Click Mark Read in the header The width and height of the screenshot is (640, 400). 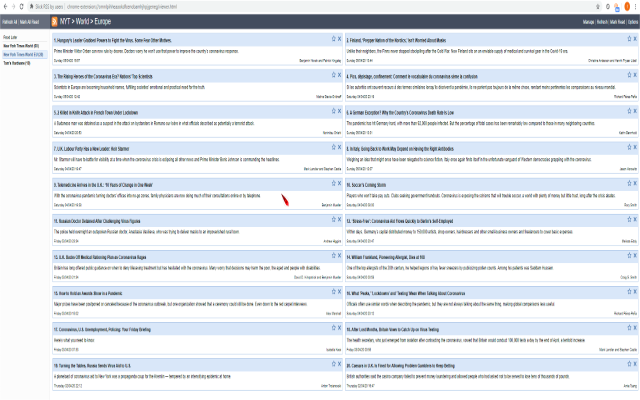pyautogui.click(x=618, y=22)
